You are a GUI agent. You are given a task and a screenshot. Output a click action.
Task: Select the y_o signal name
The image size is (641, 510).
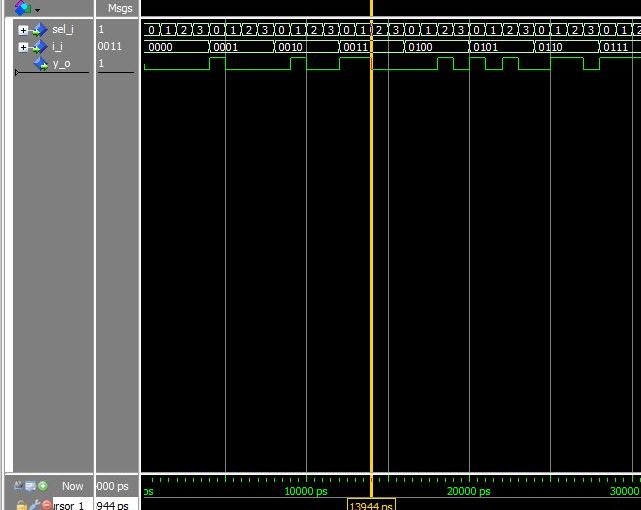click(61, 64)
